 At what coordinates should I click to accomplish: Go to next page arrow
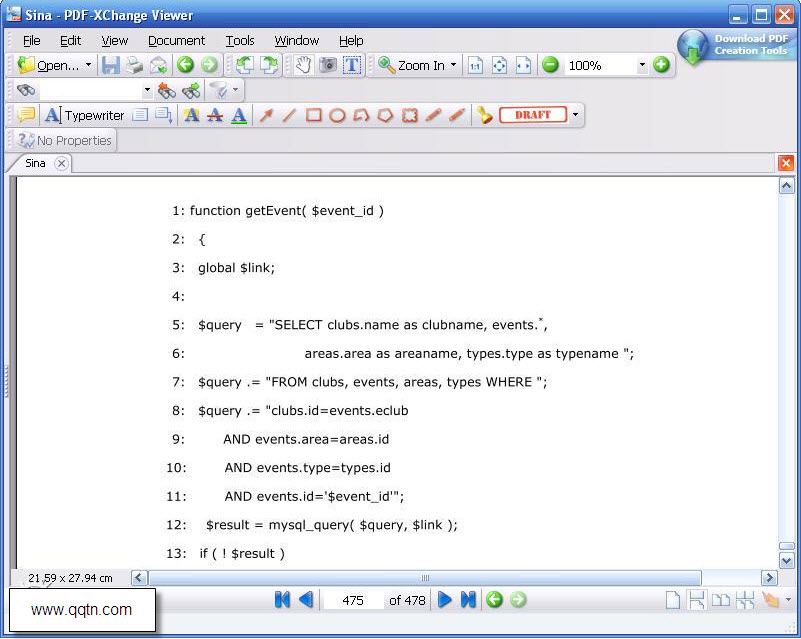point(444,600)
